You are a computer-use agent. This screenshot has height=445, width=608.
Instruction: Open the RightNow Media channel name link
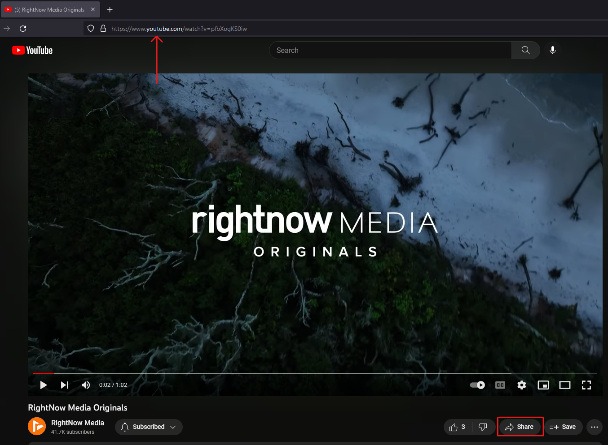point(78,423)
